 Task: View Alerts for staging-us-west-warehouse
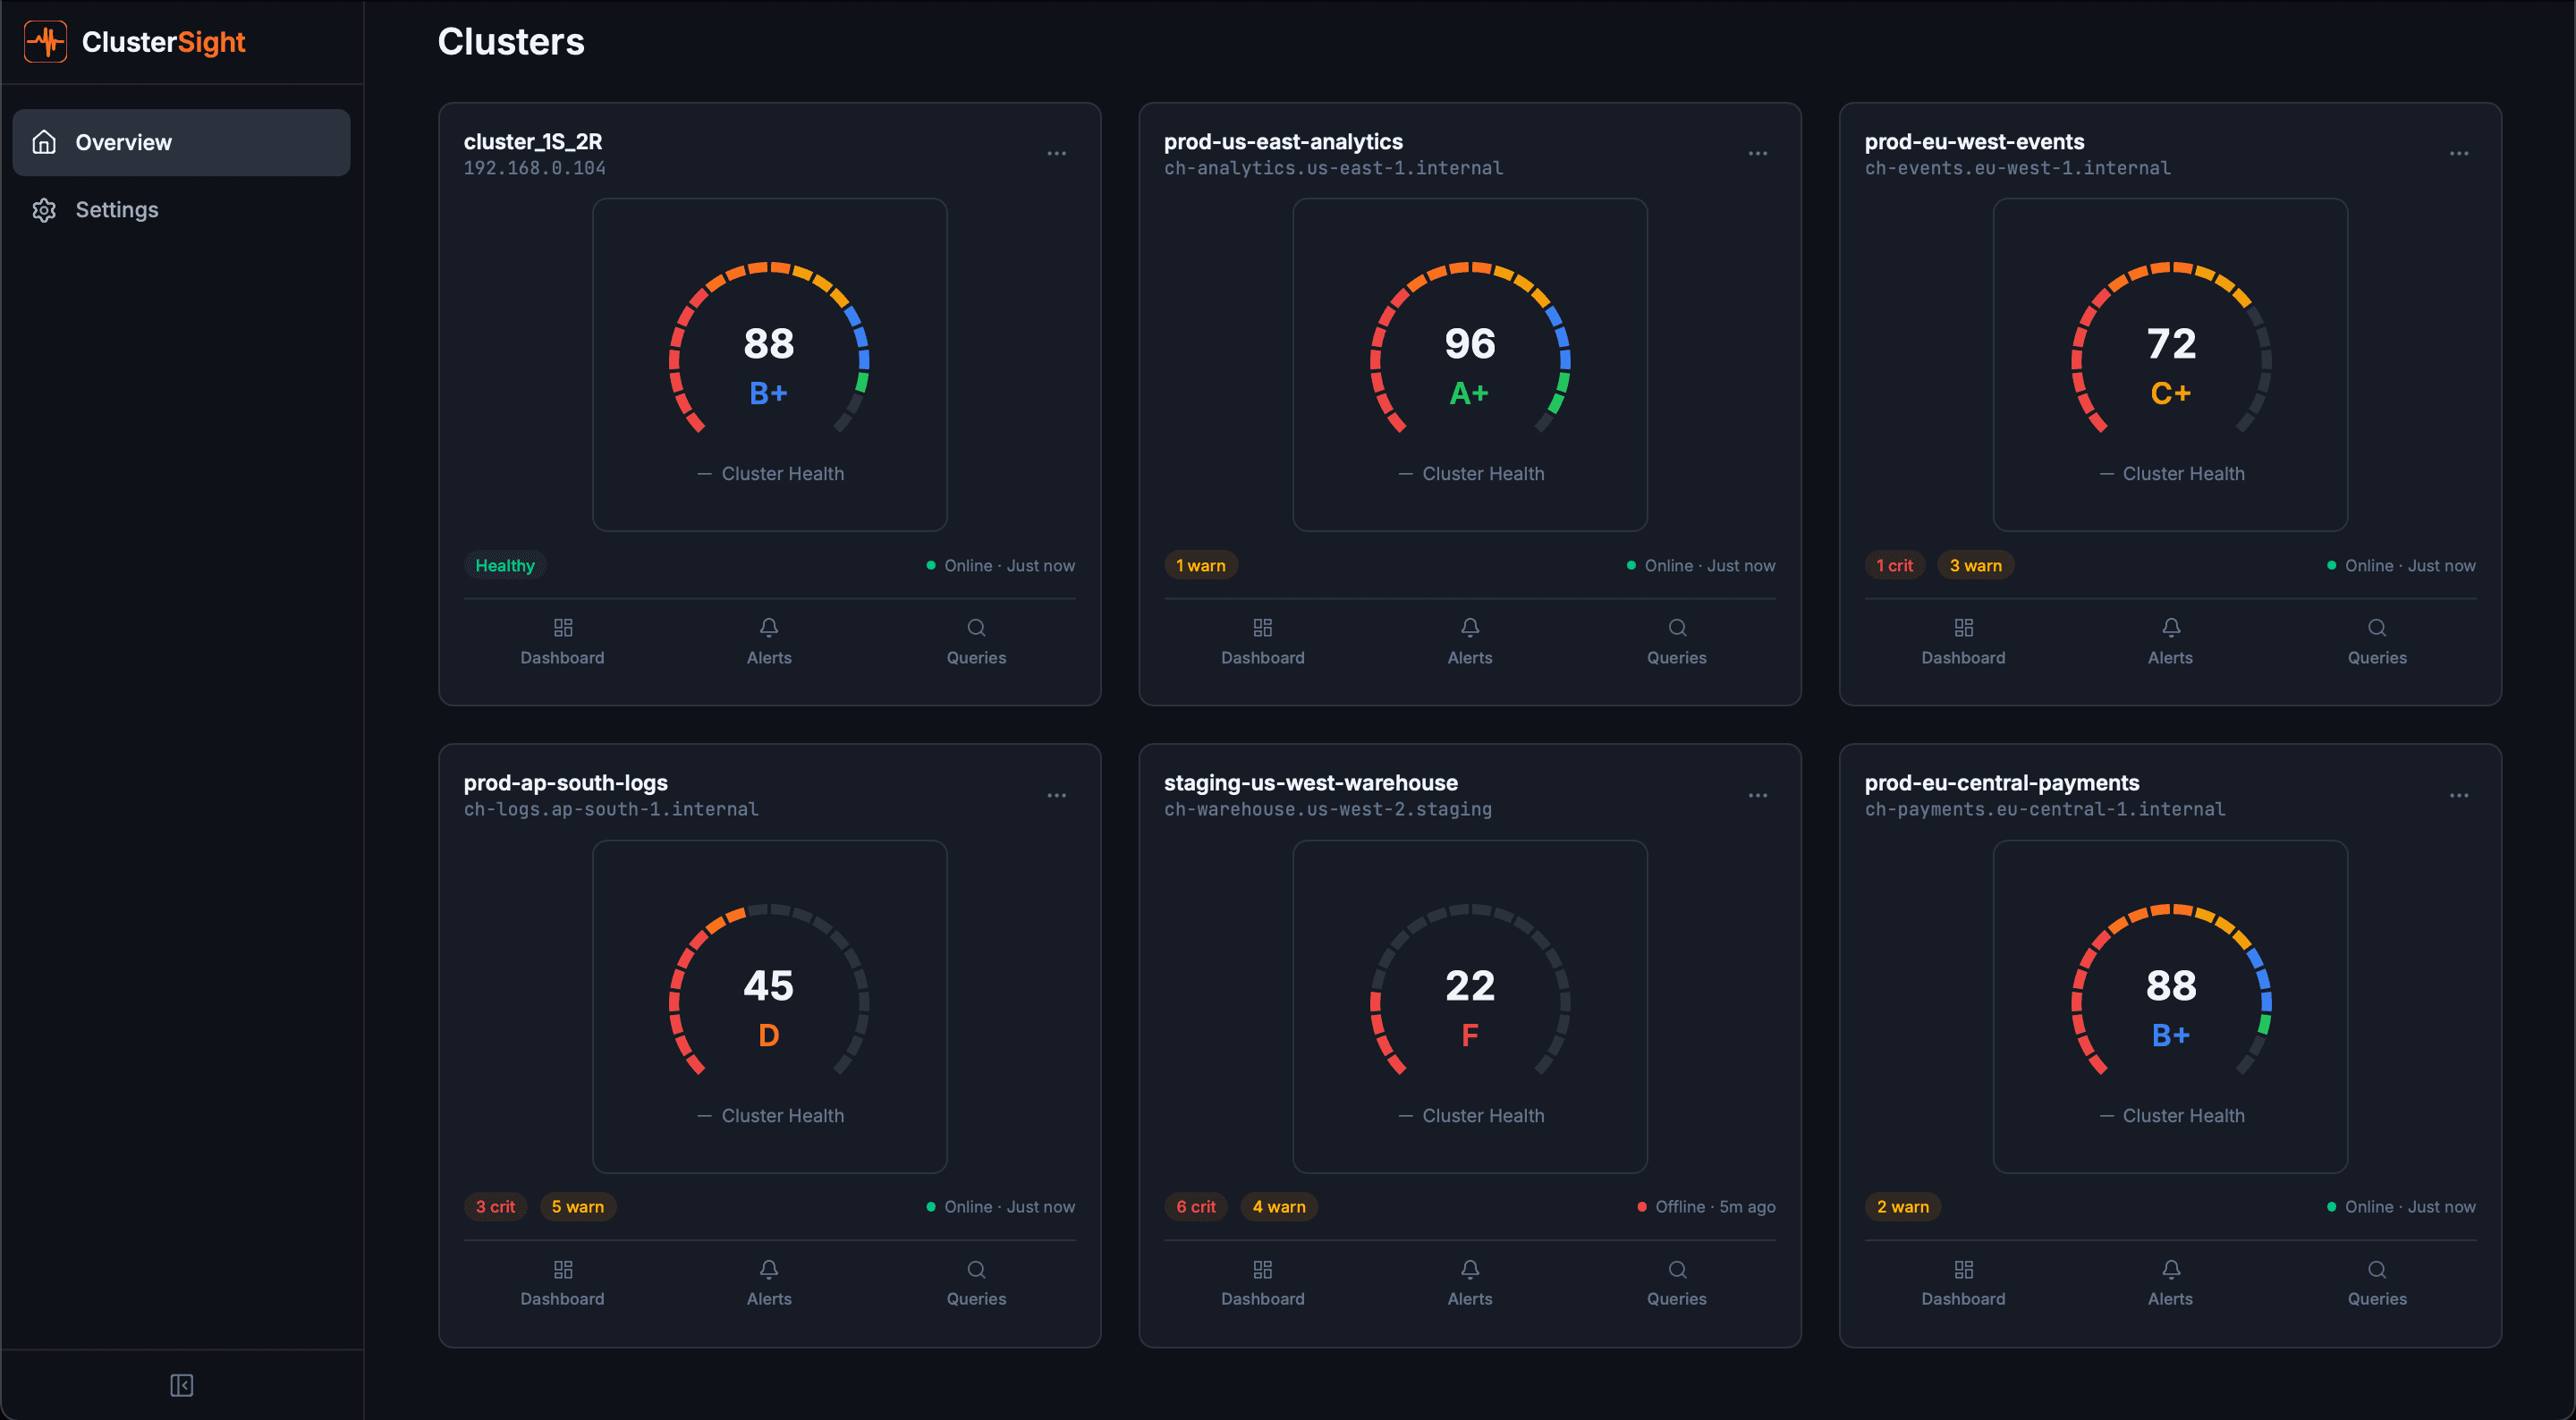click(x=1470, y=1283)
